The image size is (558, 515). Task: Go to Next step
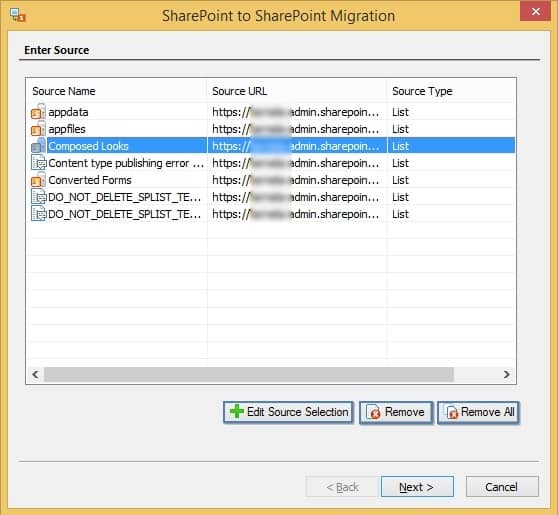417,487
